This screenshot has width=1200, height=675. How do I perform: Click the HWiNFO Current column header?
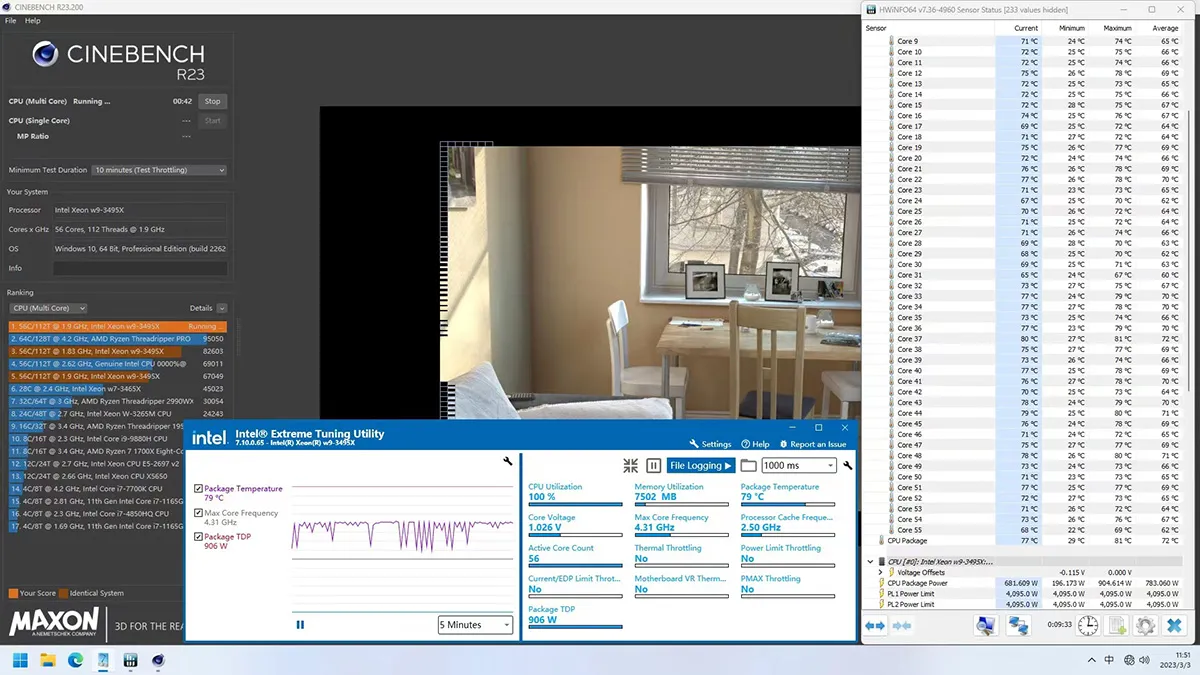click(1026, 28)
